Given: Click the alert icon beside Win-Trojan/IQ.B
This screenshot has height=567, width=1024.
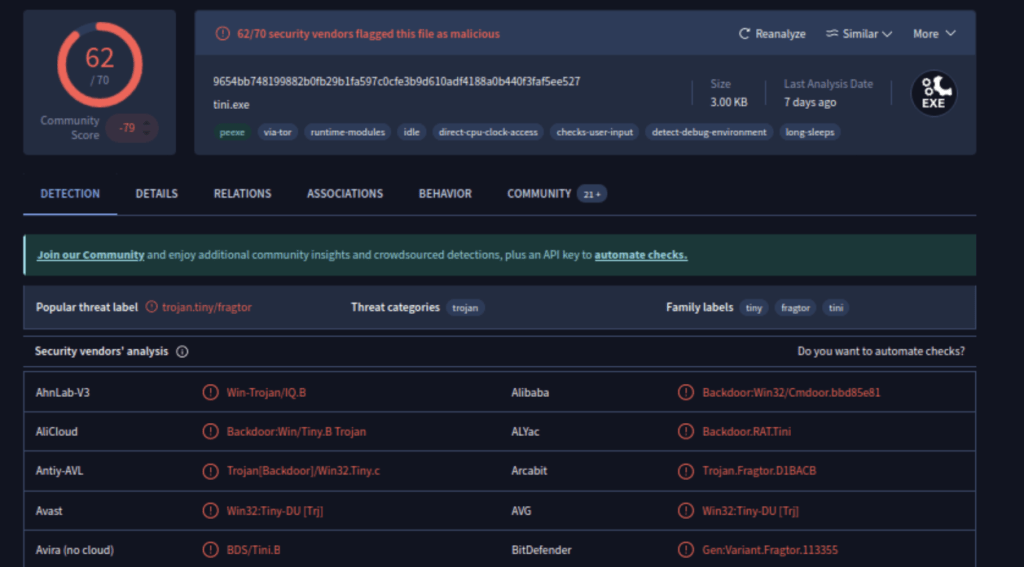Looking at the screenshot, I should 210,393.
